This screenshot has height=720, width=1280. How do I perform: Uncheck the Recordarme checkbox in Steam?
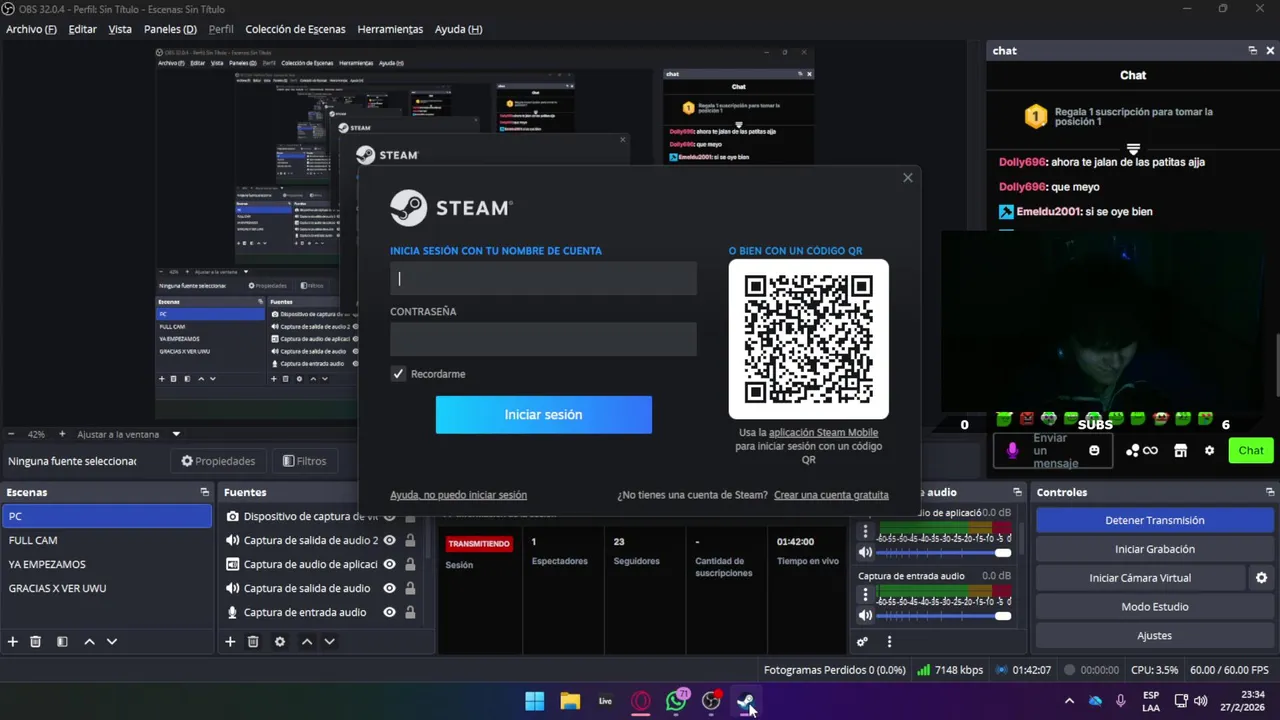pos(398,374)
